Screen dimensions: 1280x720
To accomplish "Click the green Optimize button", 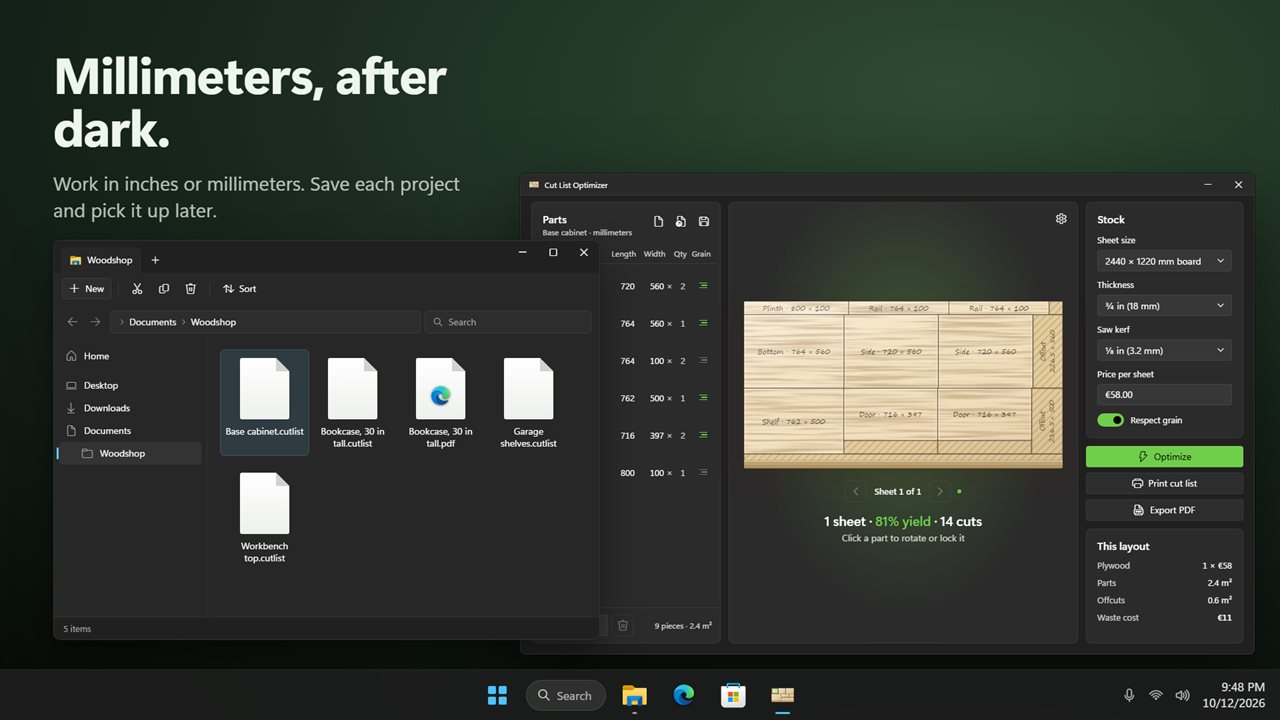I will pos(1164,457).
